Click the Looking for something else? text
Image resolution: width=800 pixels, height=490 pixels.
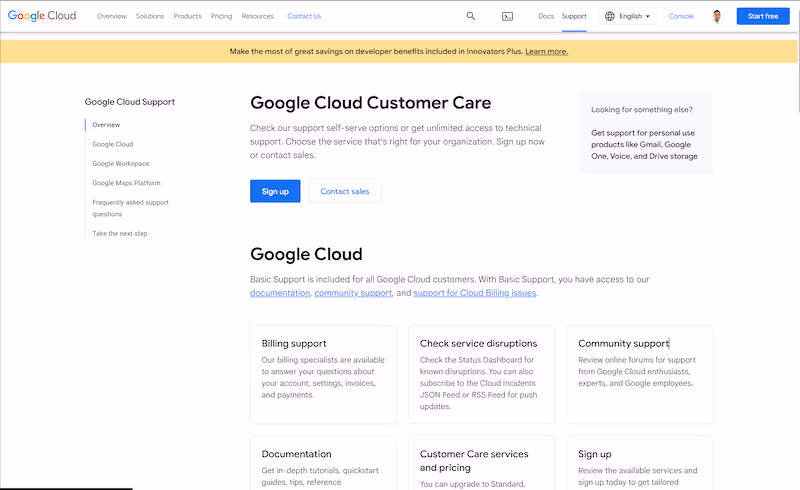[x=642, y=109]
